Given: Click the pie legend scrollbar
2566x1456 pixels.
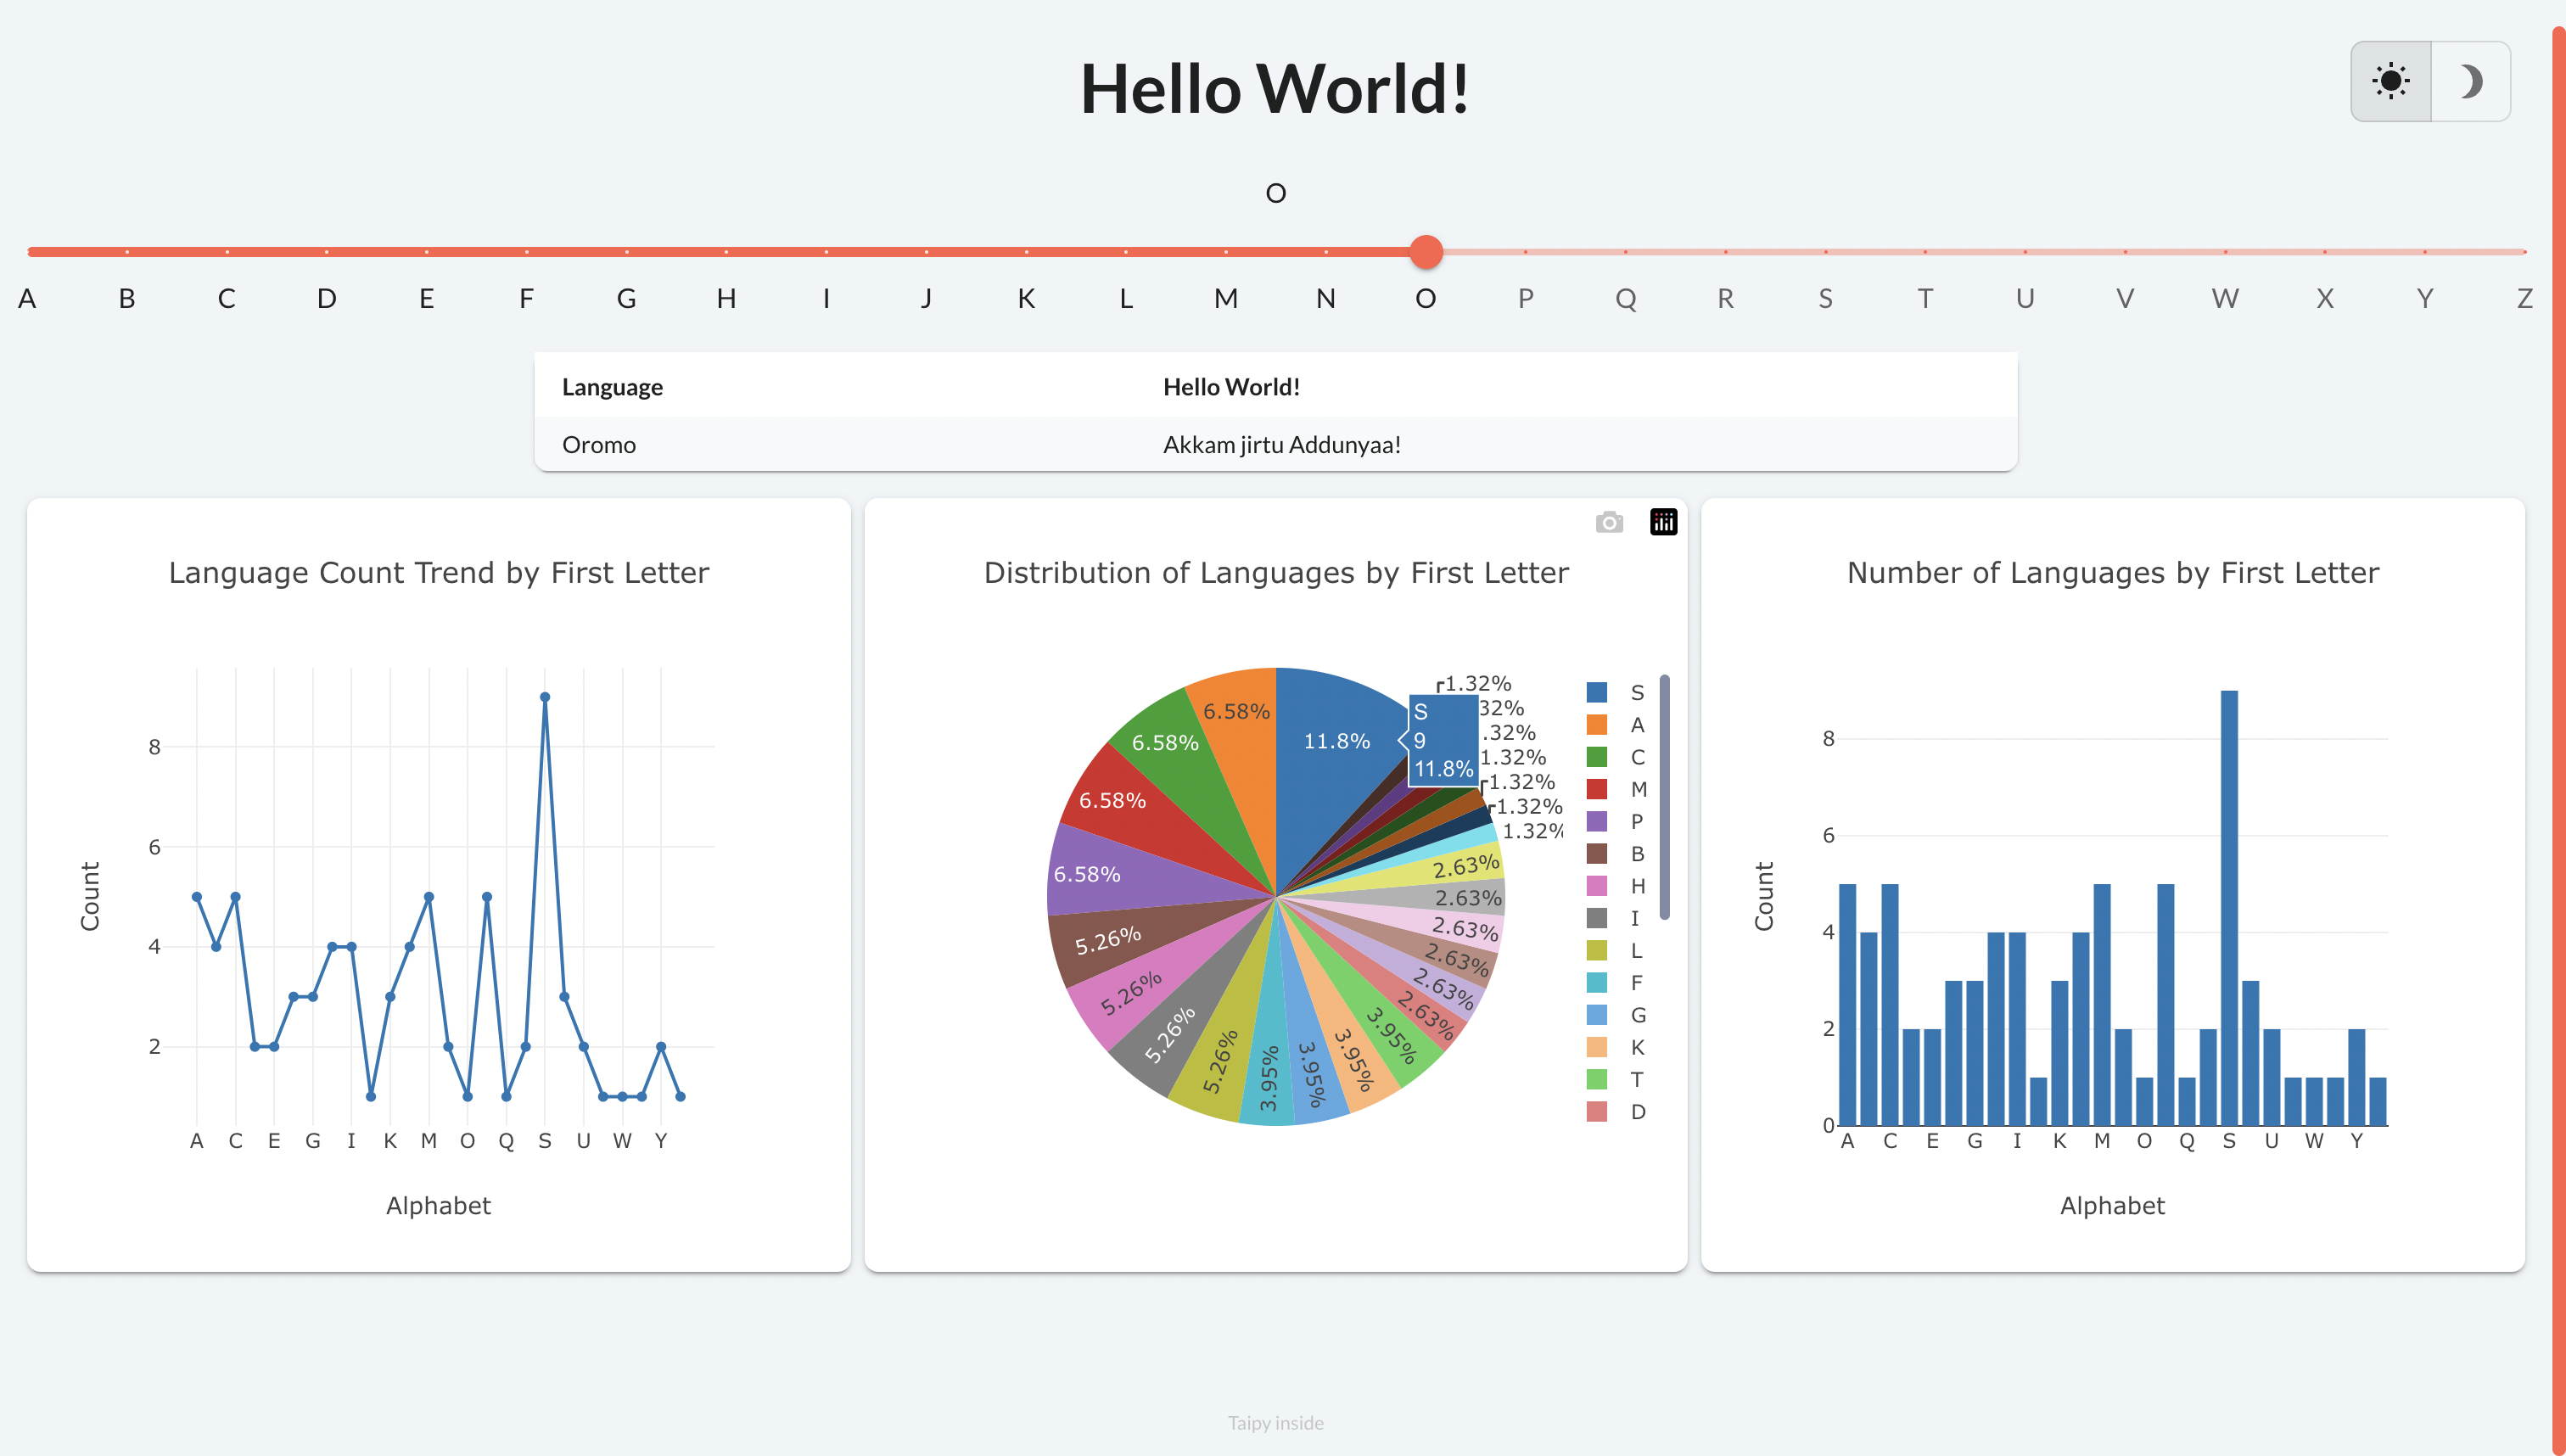Looking at the screenshot, I should [x=1664, y=795].
